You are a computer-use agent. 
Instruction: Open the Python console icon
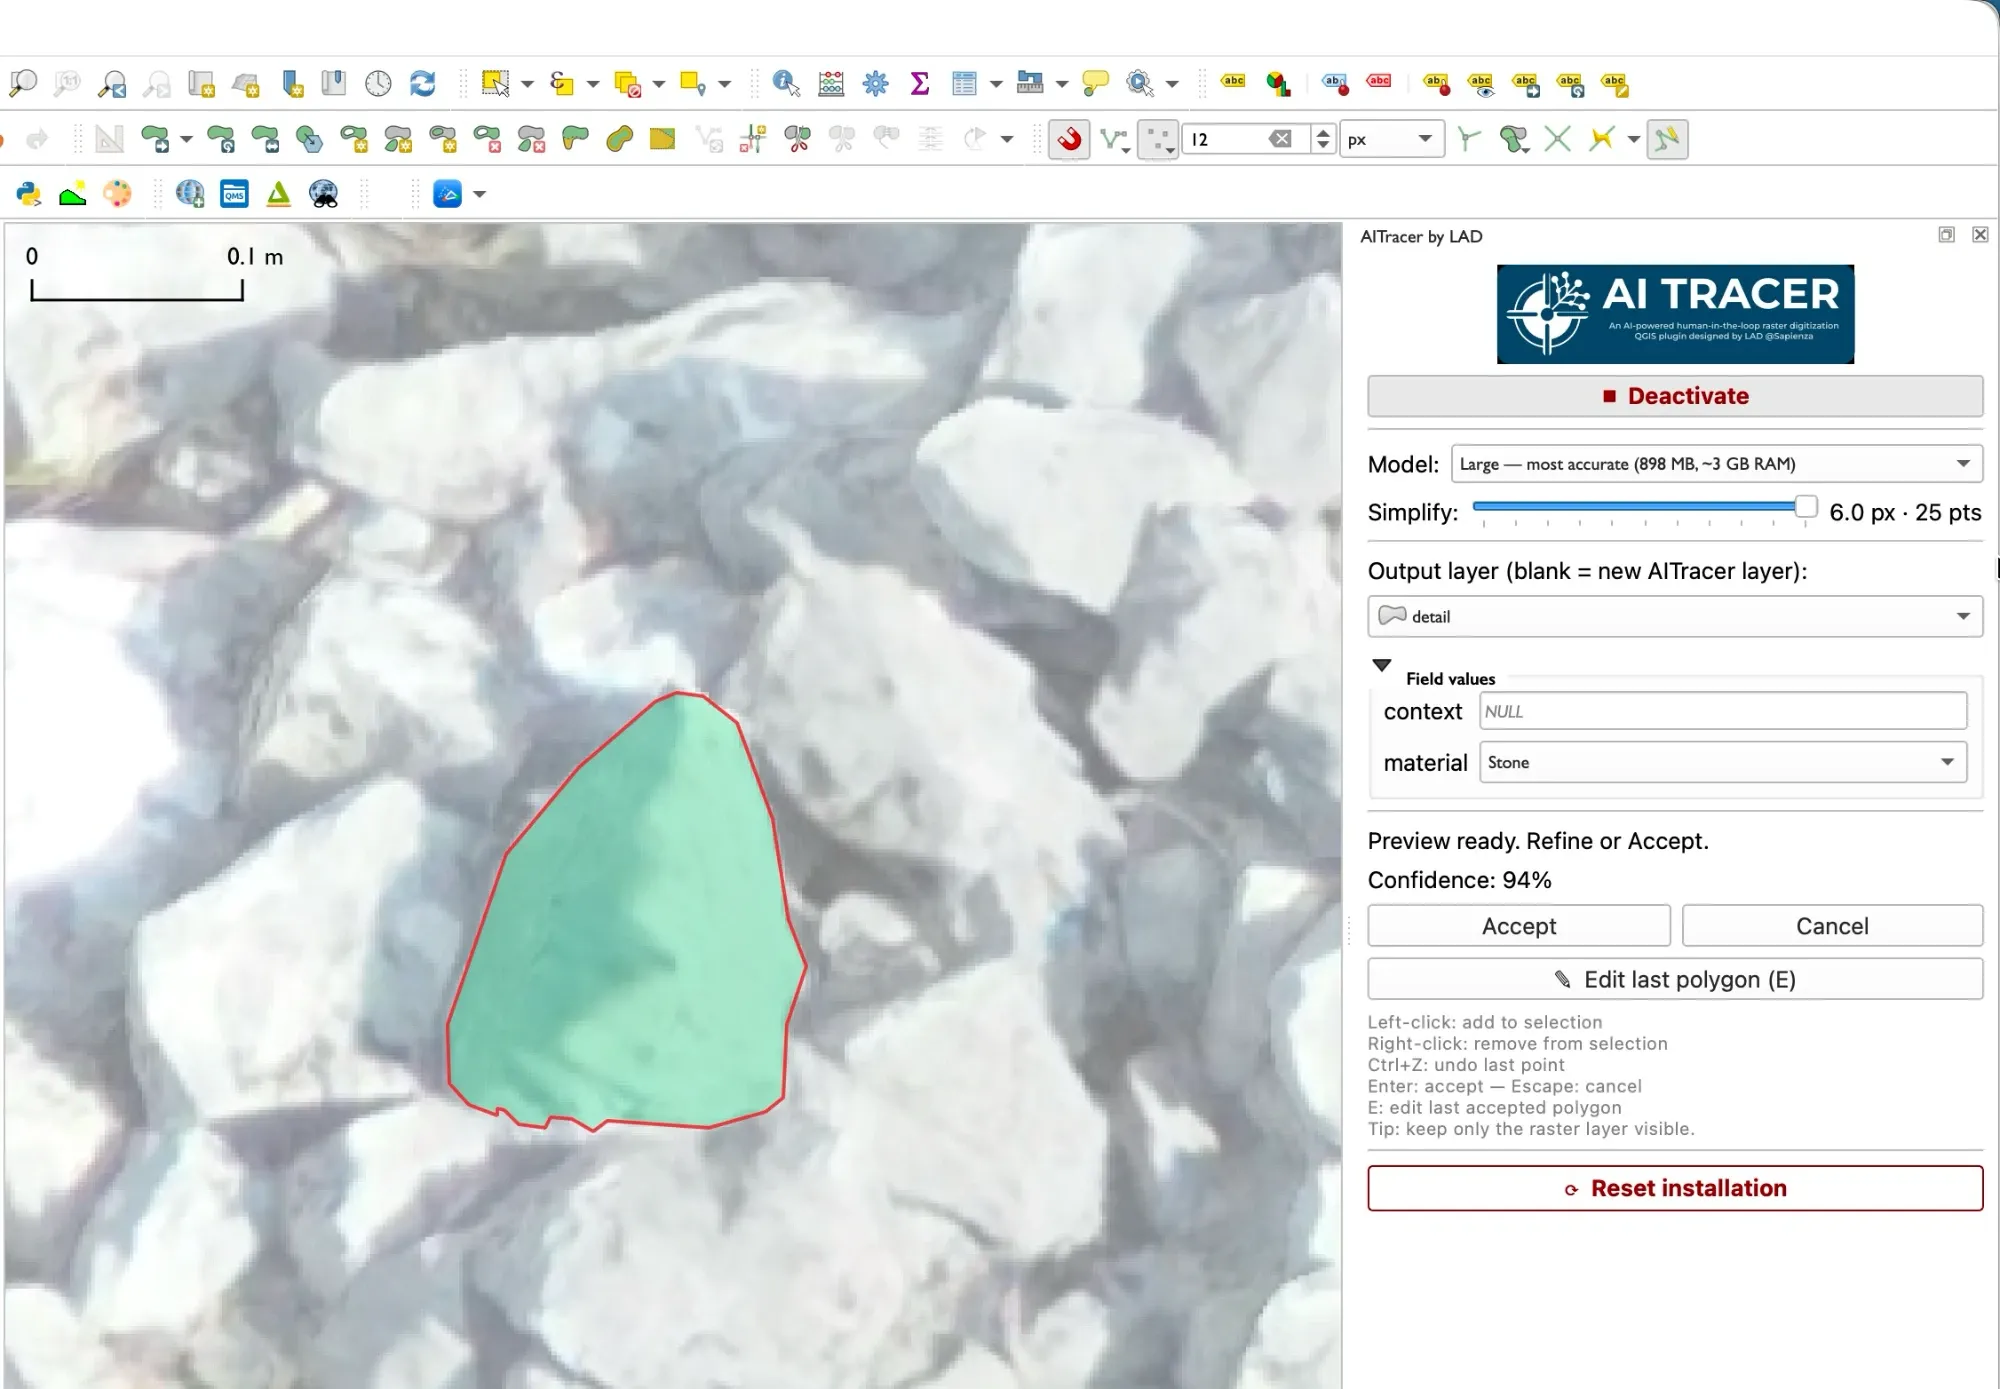tap(29, 194)
